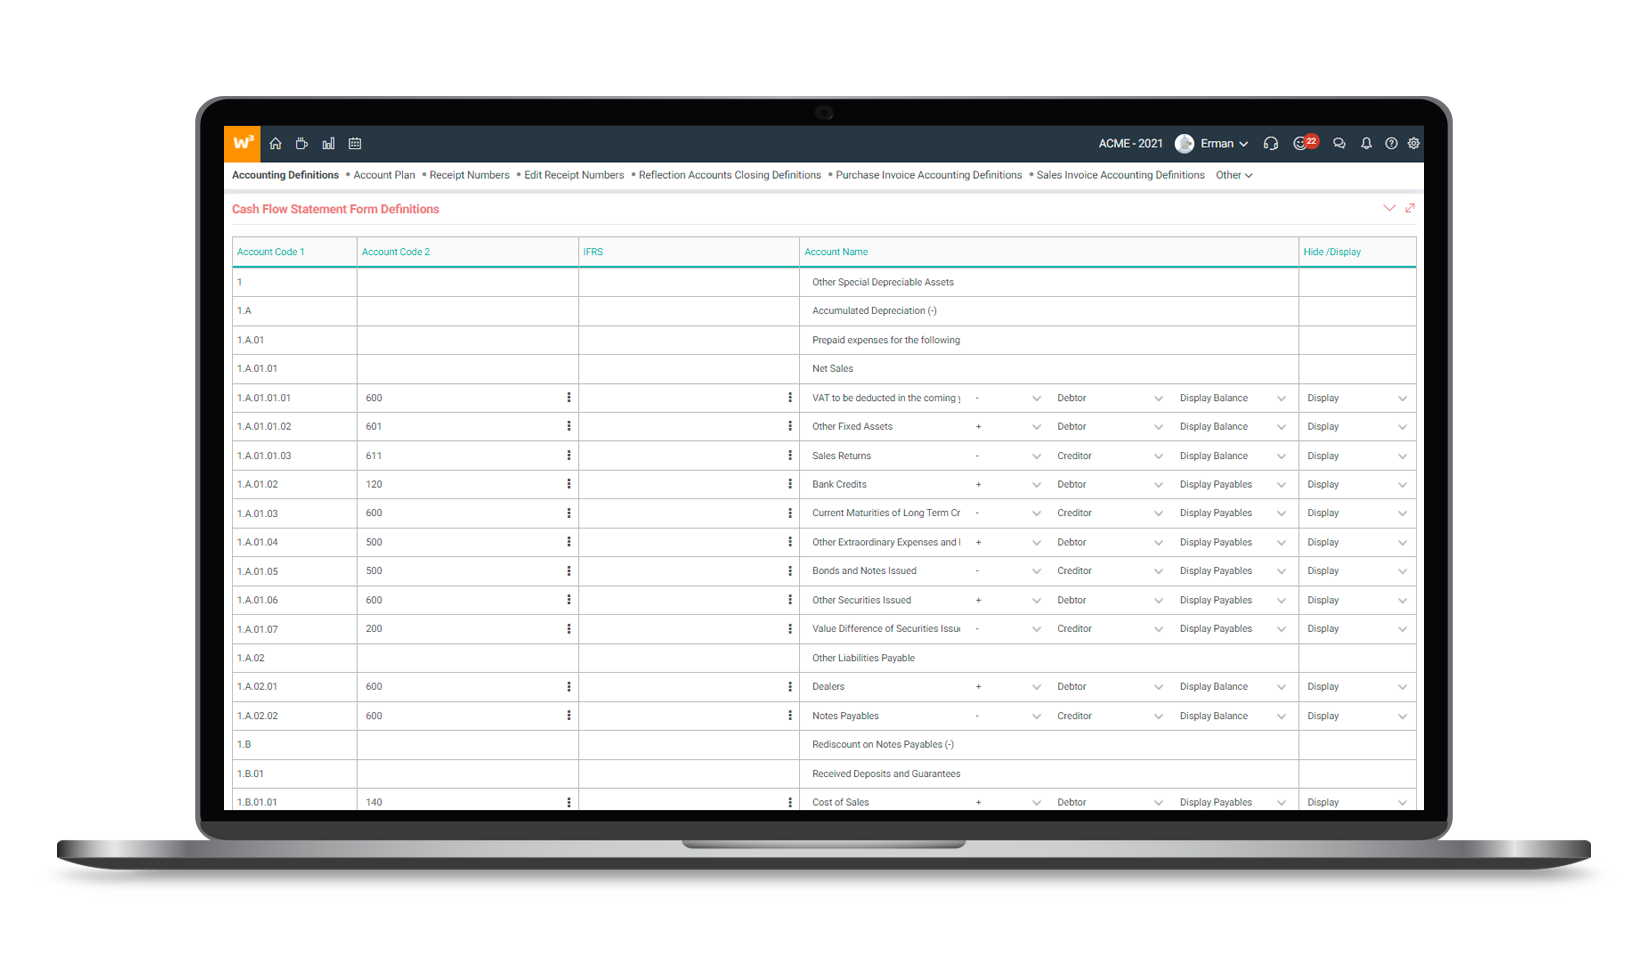Click the headset support icon
This screenshot has width=1649, height=953.
pos(1271,144)
